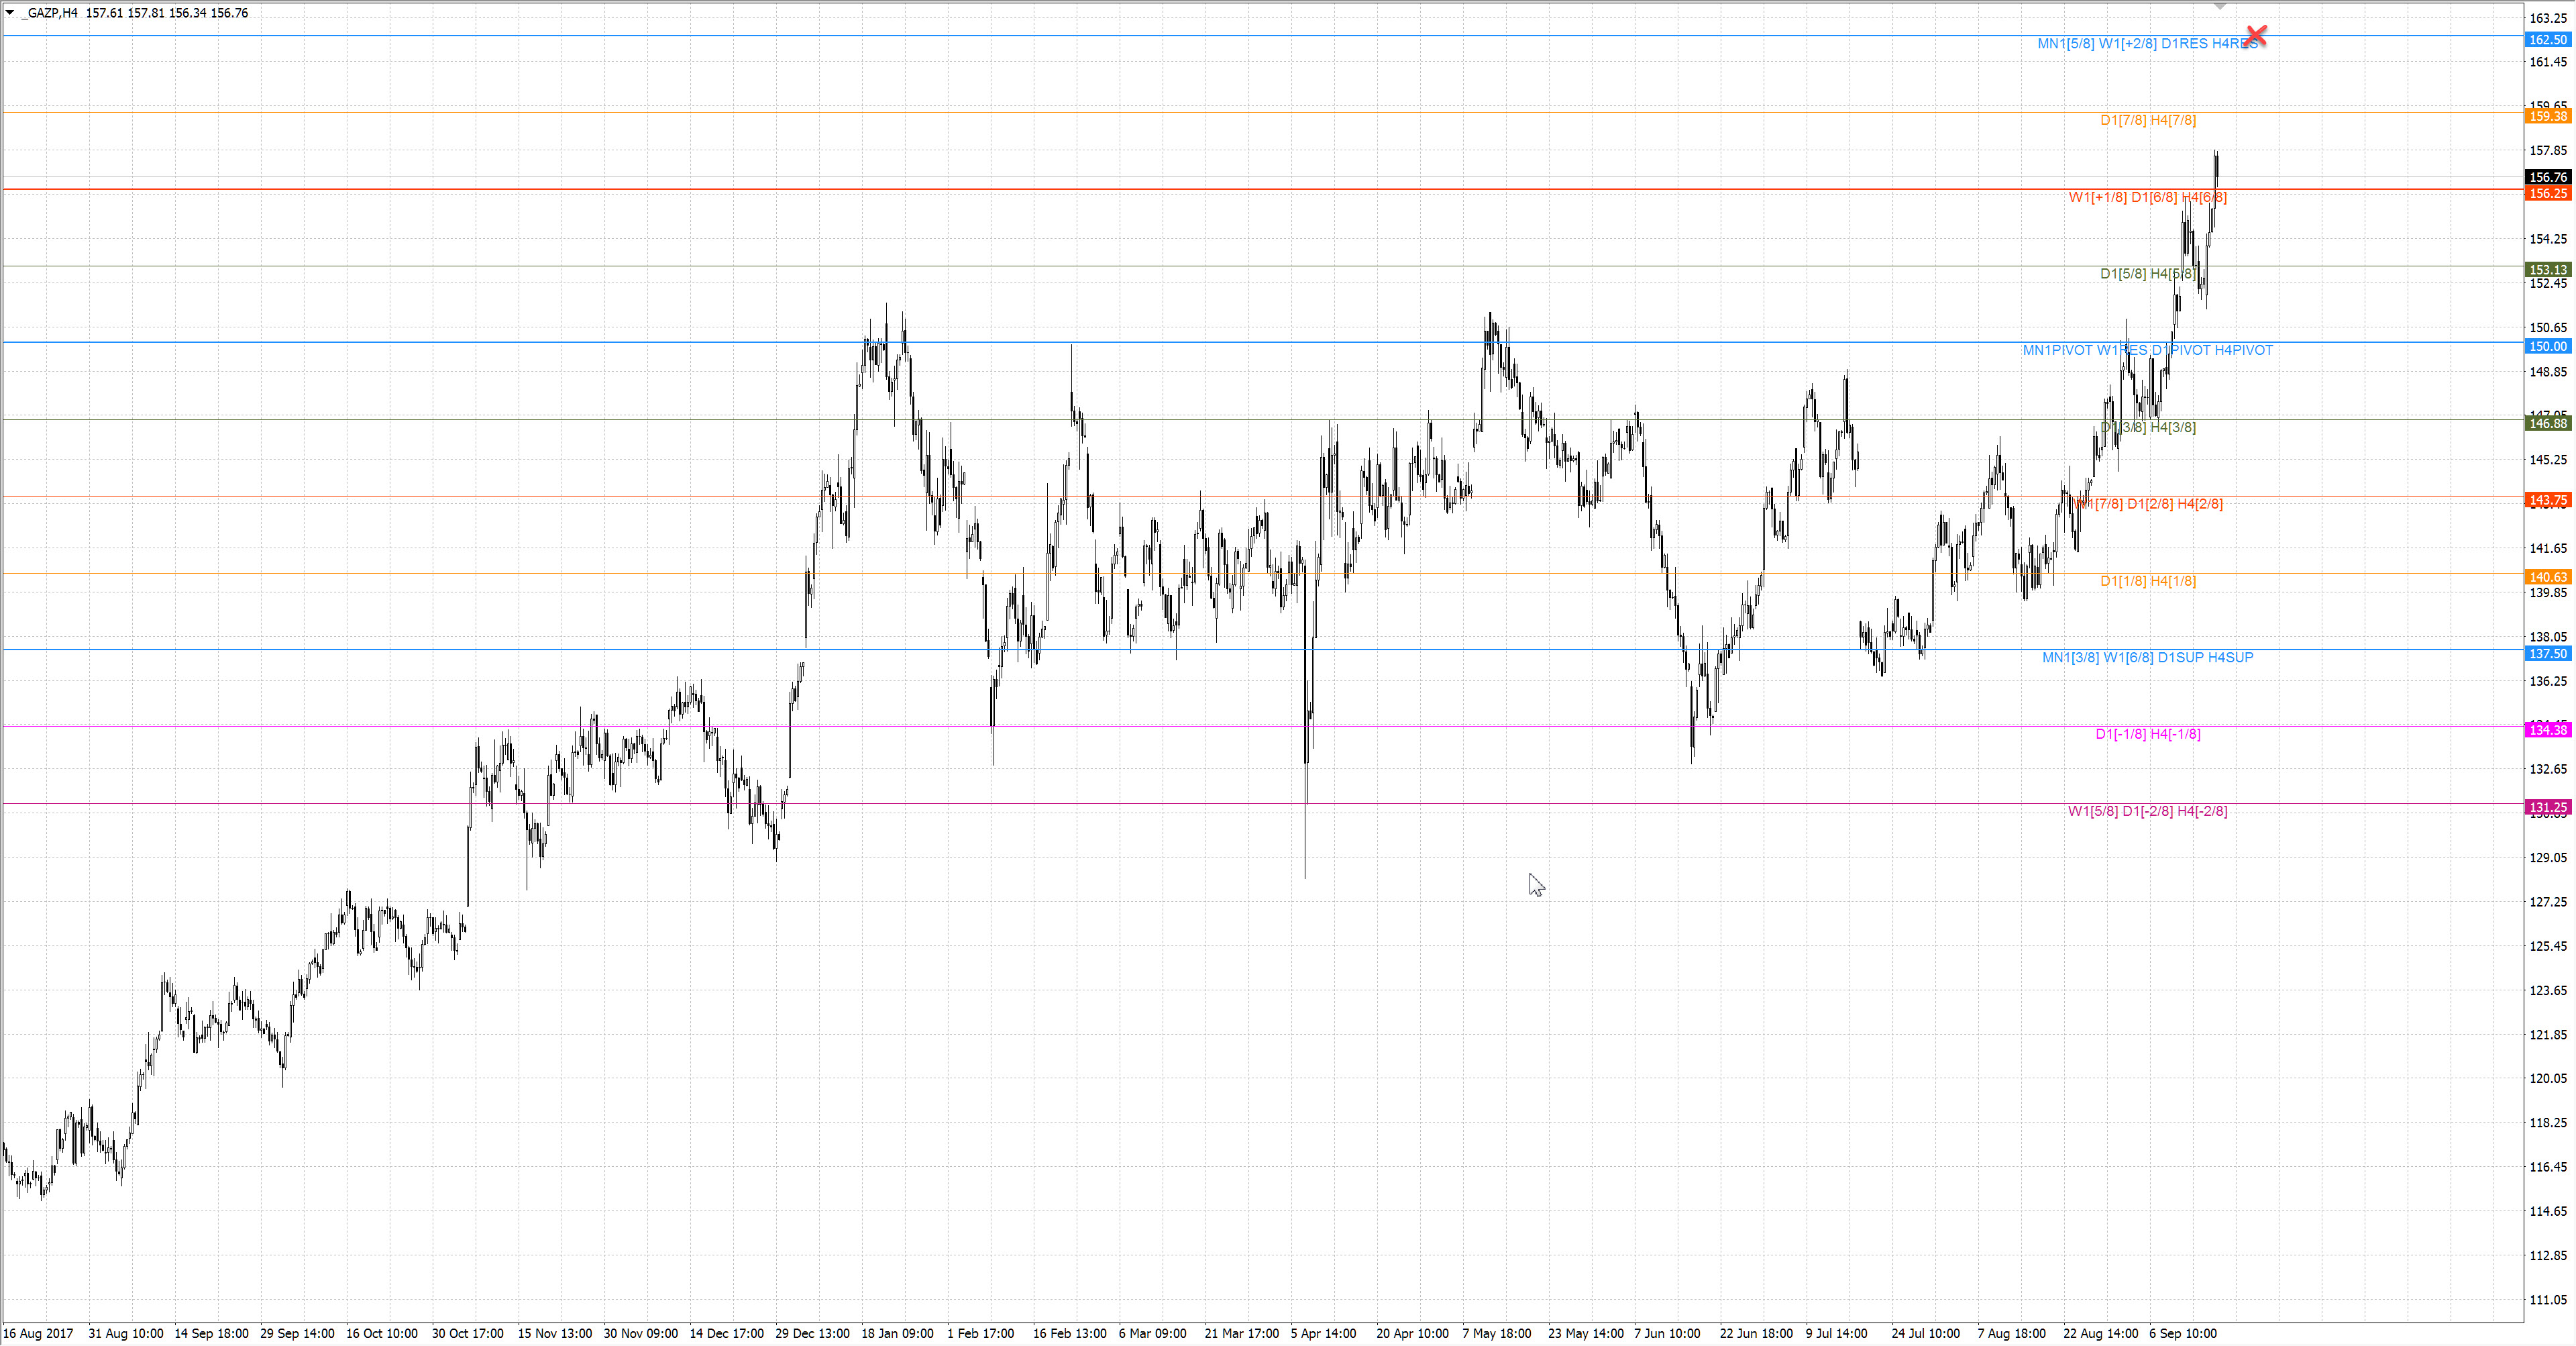Click the 6 Sep 10:00 date on timeline
The height and width of the screenshot is (1346, 2576).
(x=2182, y=1333)
